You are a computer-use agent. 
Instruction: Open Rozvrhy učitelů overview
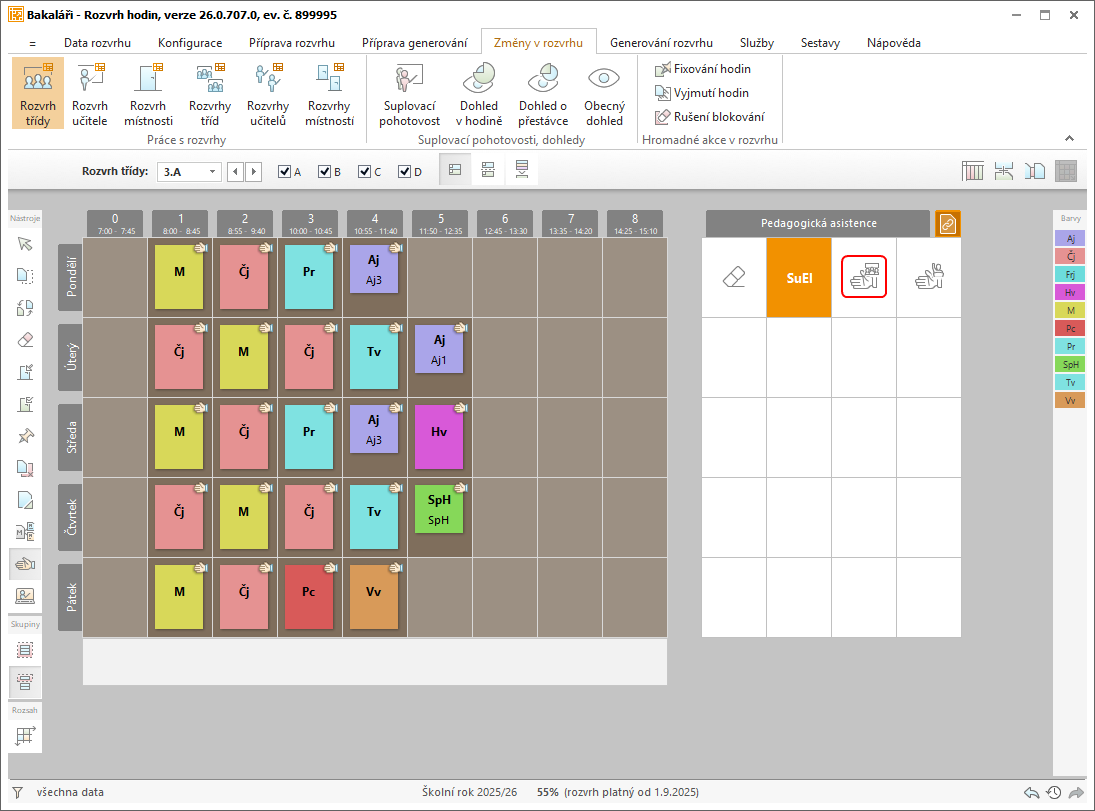pyautogui.click(x=267, y=94)
